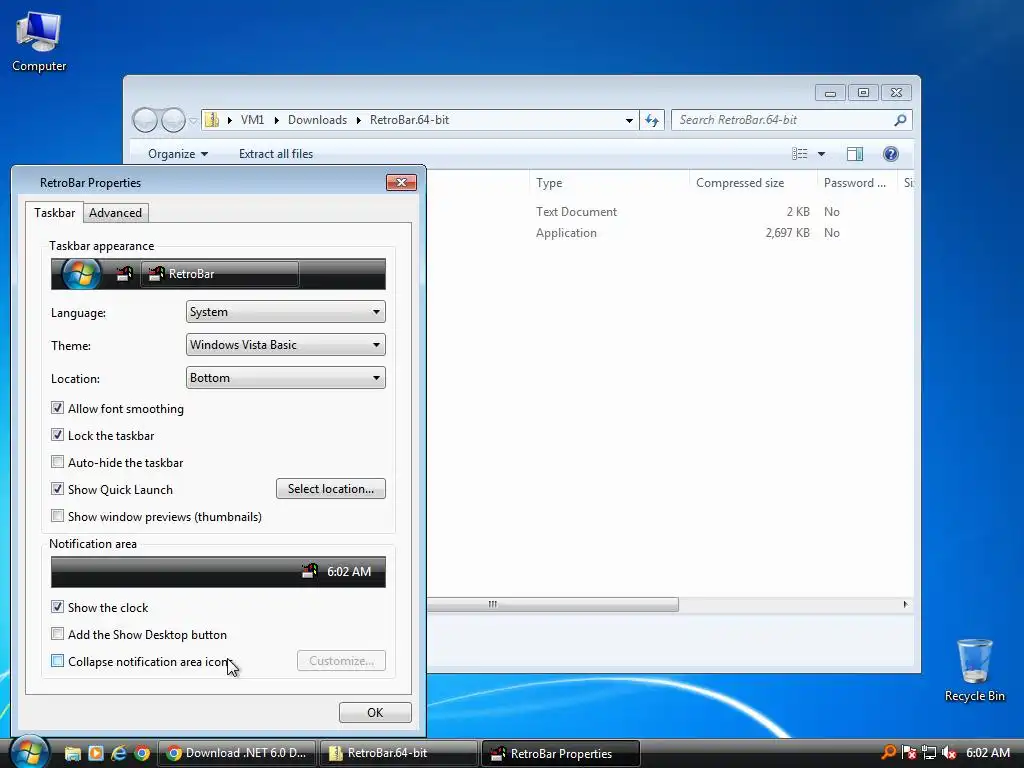Launch Internet Explorer from Quick Launch

[x=118, y=753]
